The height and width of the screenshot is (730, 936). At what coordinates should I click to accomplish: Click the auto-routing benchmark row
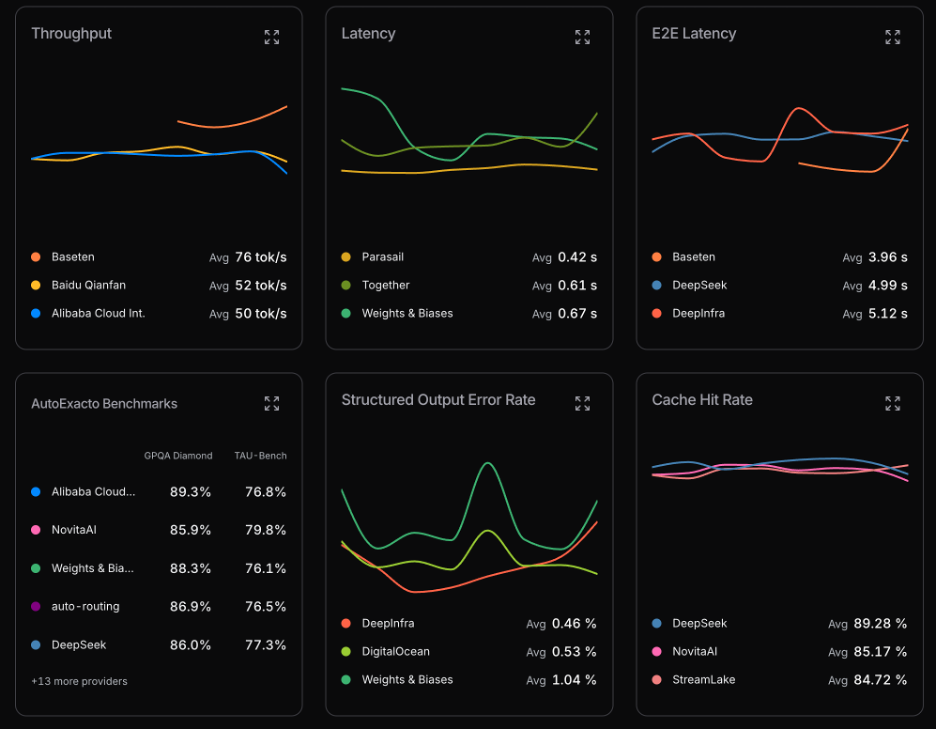tap(159, 606)
